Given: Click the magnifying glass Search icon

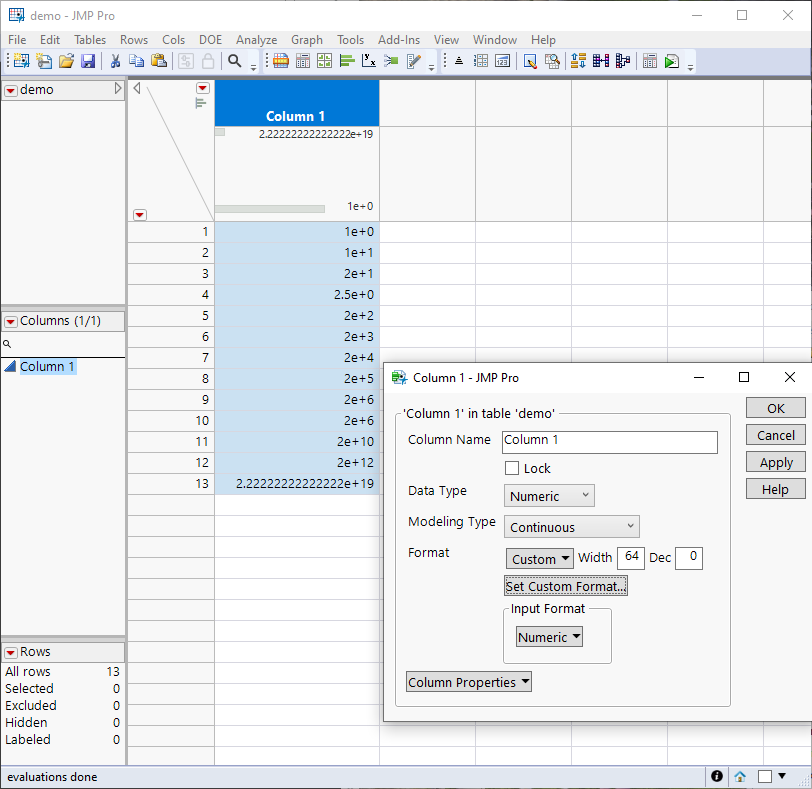Looking at the screenshot, I should (235, 61).
